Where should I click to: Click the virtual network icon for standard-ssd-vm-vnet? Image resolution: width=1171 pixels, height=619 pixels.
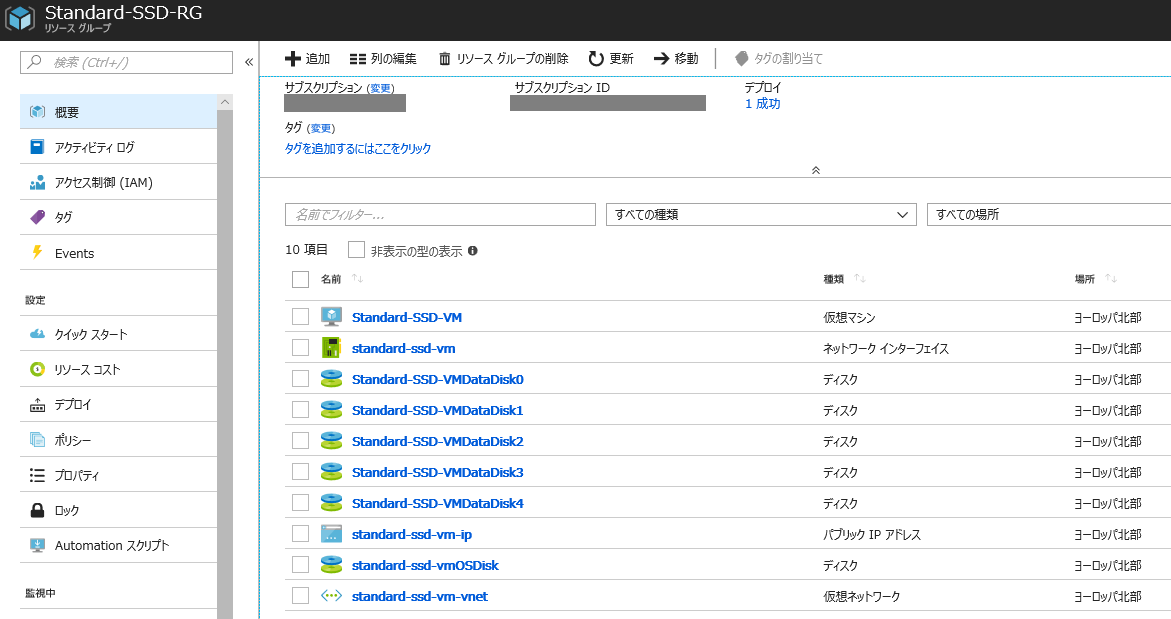tap(330, 595)
